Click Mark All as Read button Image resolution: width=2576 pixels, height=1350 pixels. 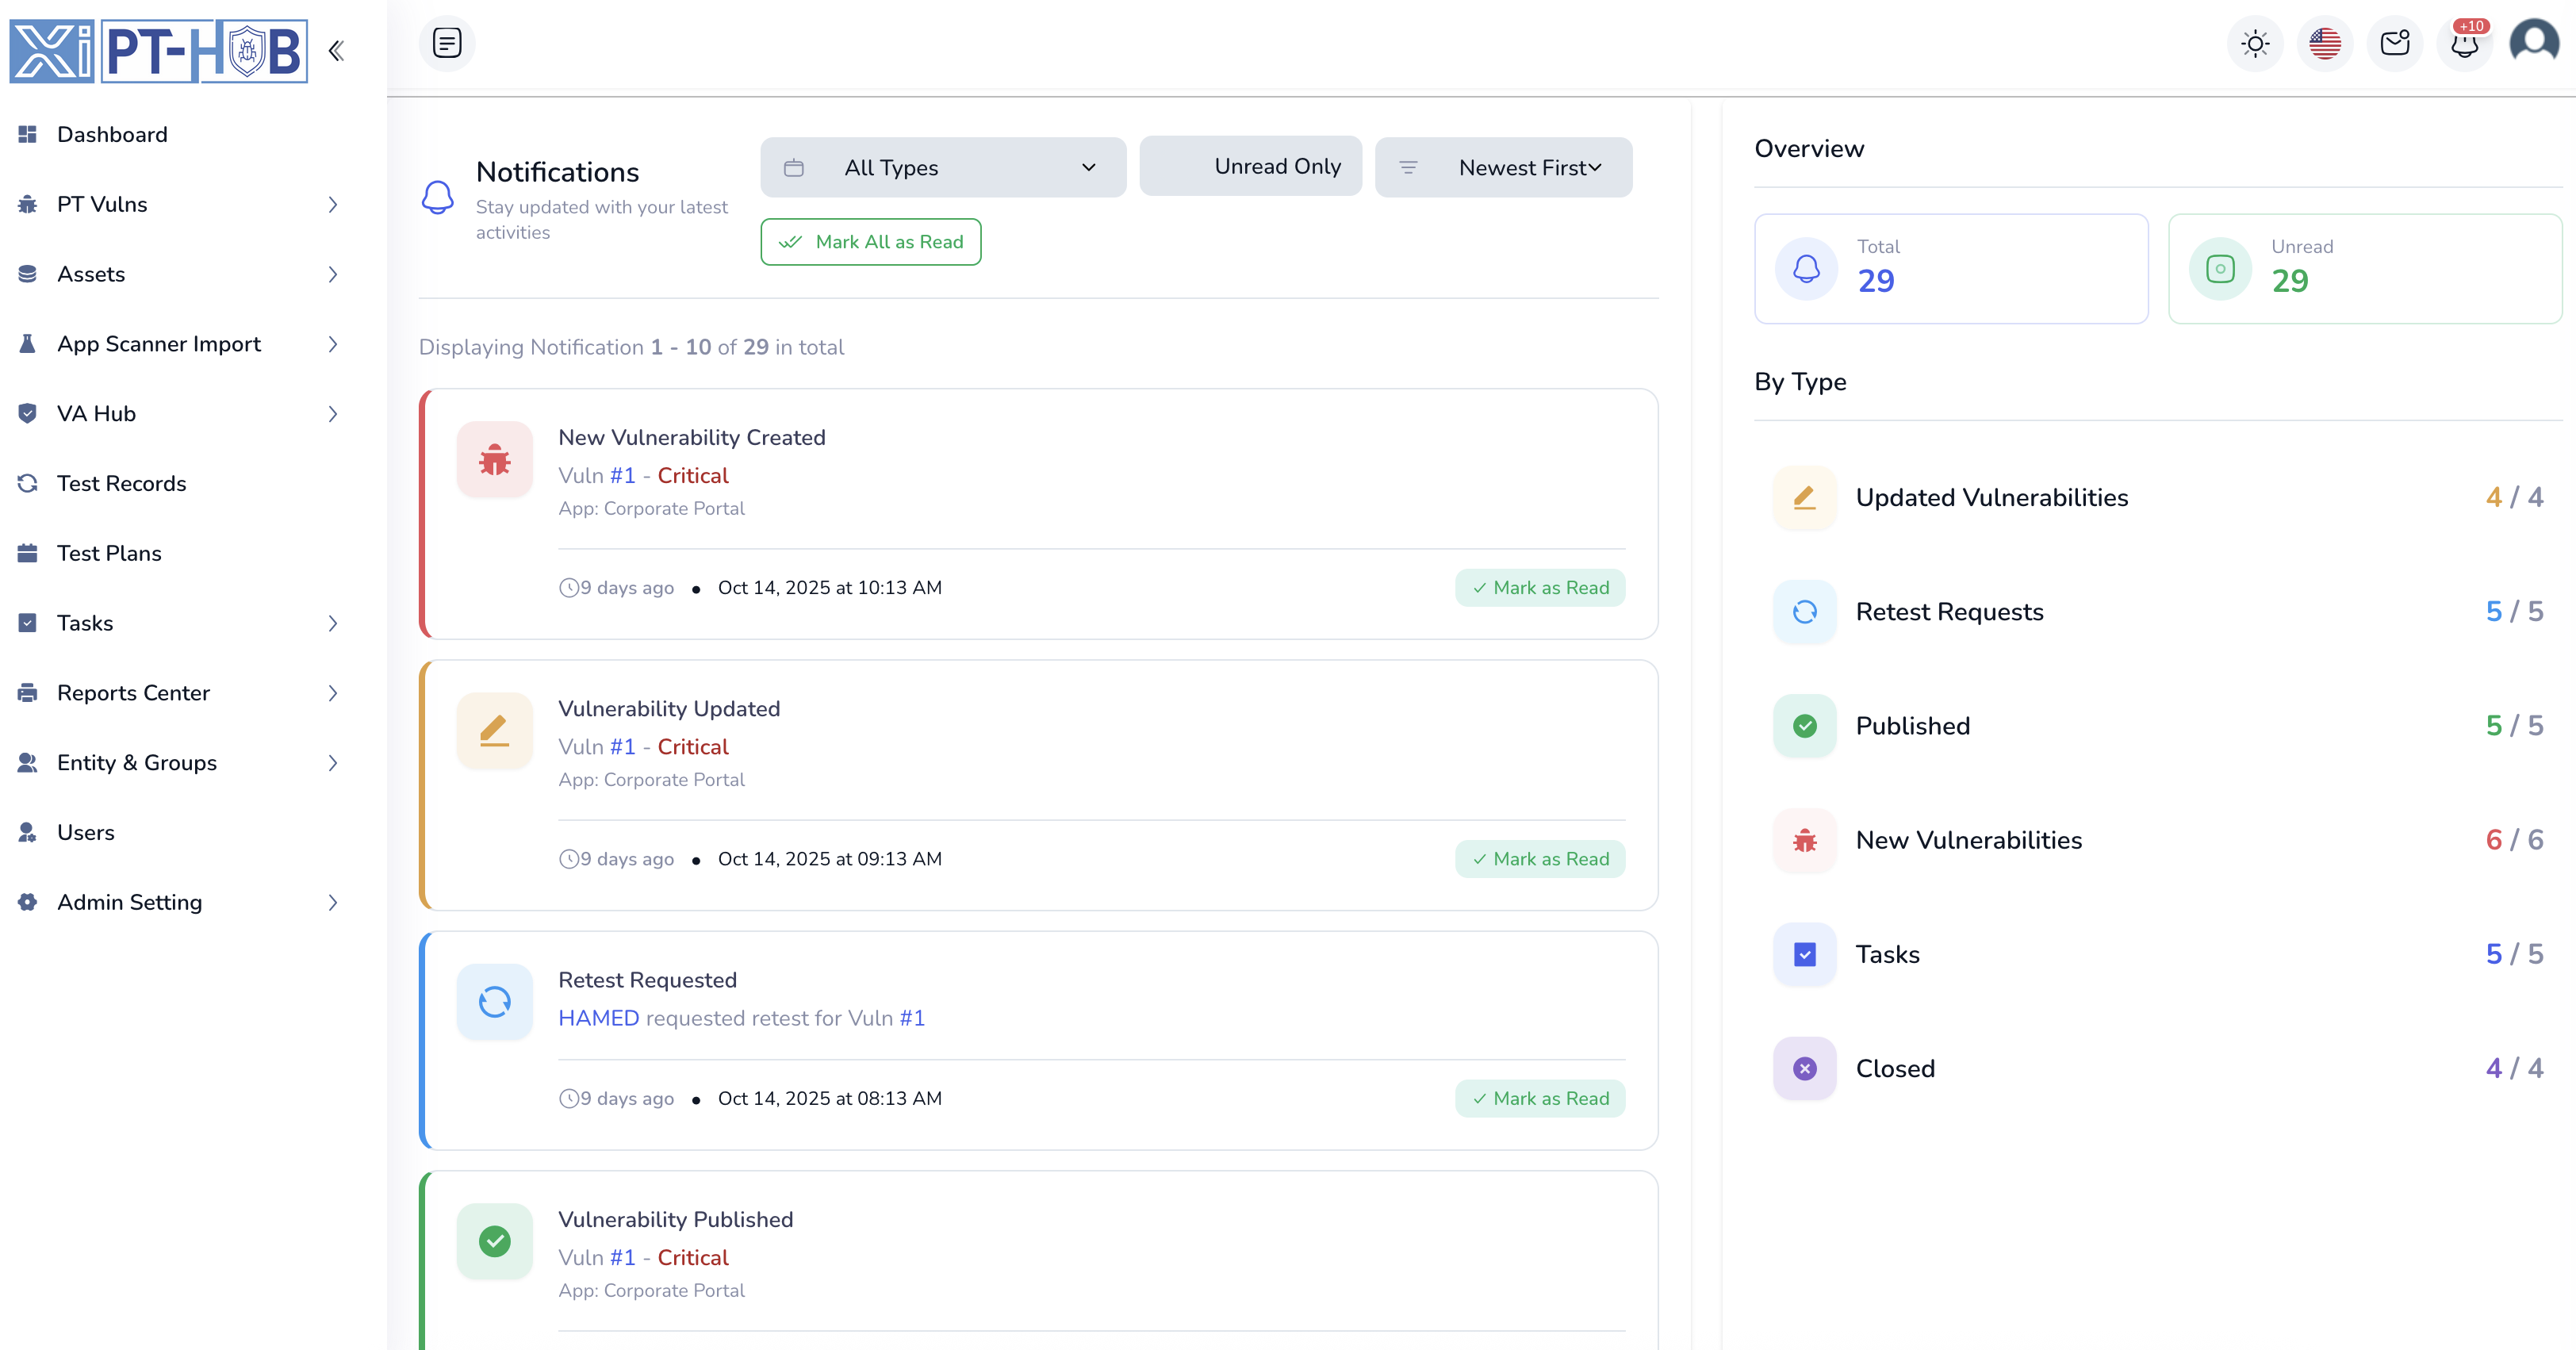pos(870,242)
